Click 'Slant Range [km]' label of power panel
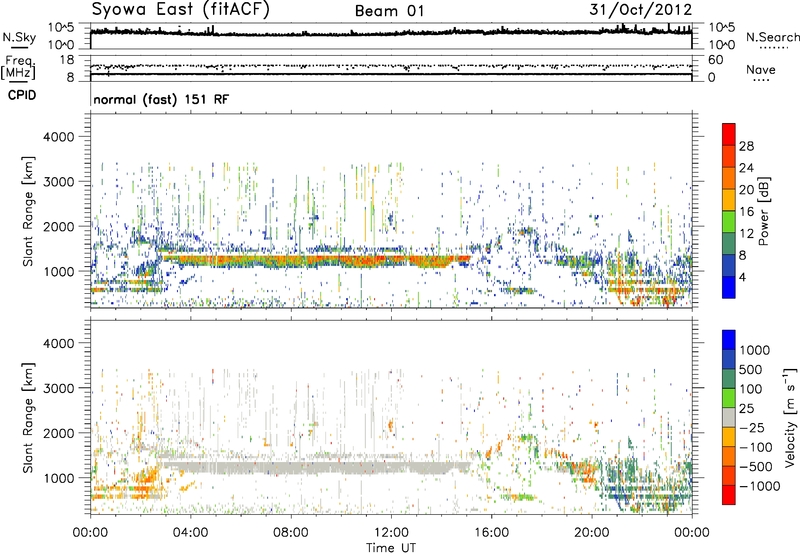Viewport: 800px width, 554px height. click(x=28, y=211)
